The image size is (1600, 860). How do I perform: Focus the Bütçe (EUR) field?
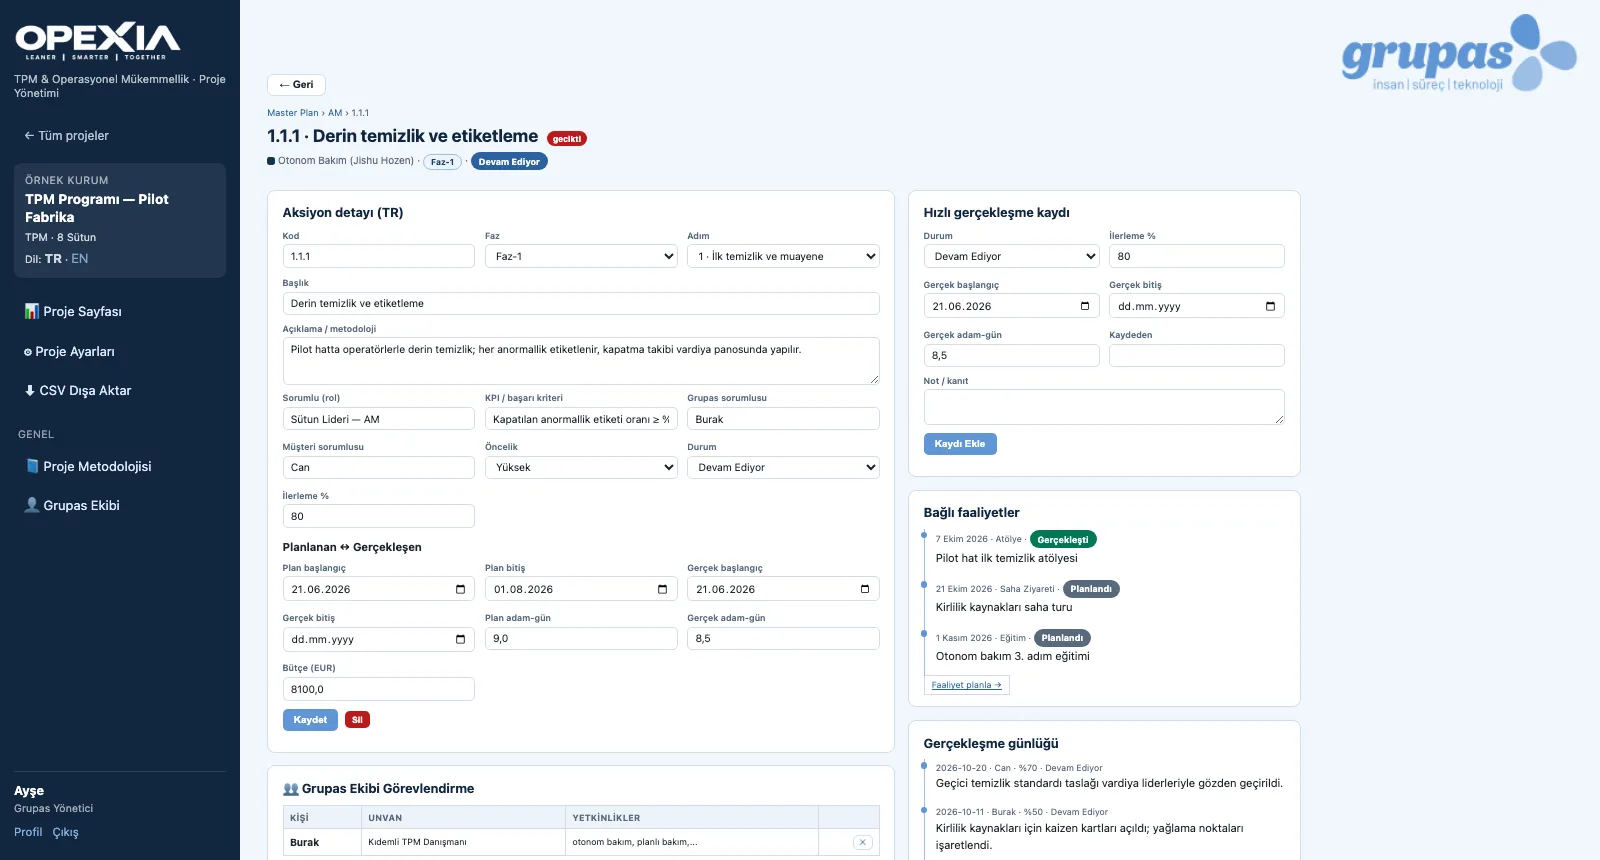379,689
